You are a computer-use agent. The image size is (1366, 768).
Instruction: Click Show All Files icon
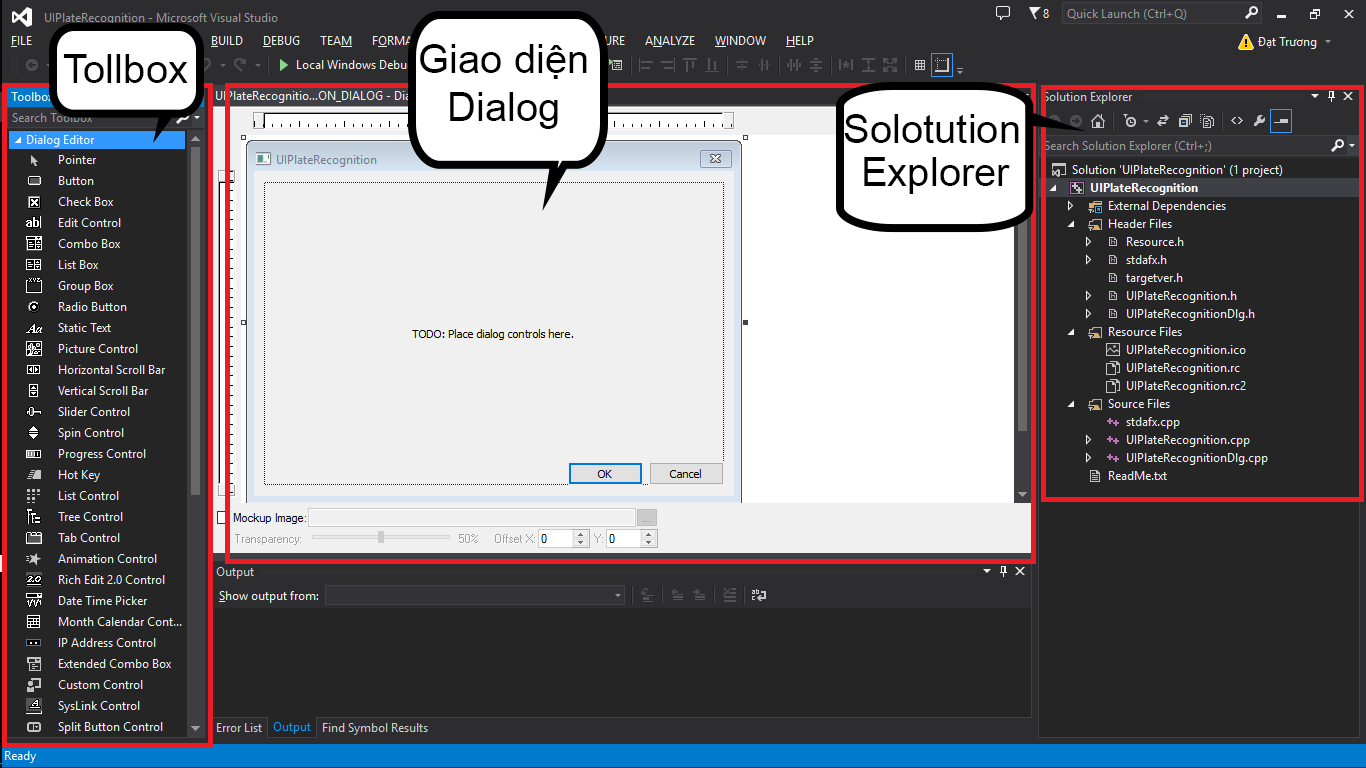coord(1207,121)
